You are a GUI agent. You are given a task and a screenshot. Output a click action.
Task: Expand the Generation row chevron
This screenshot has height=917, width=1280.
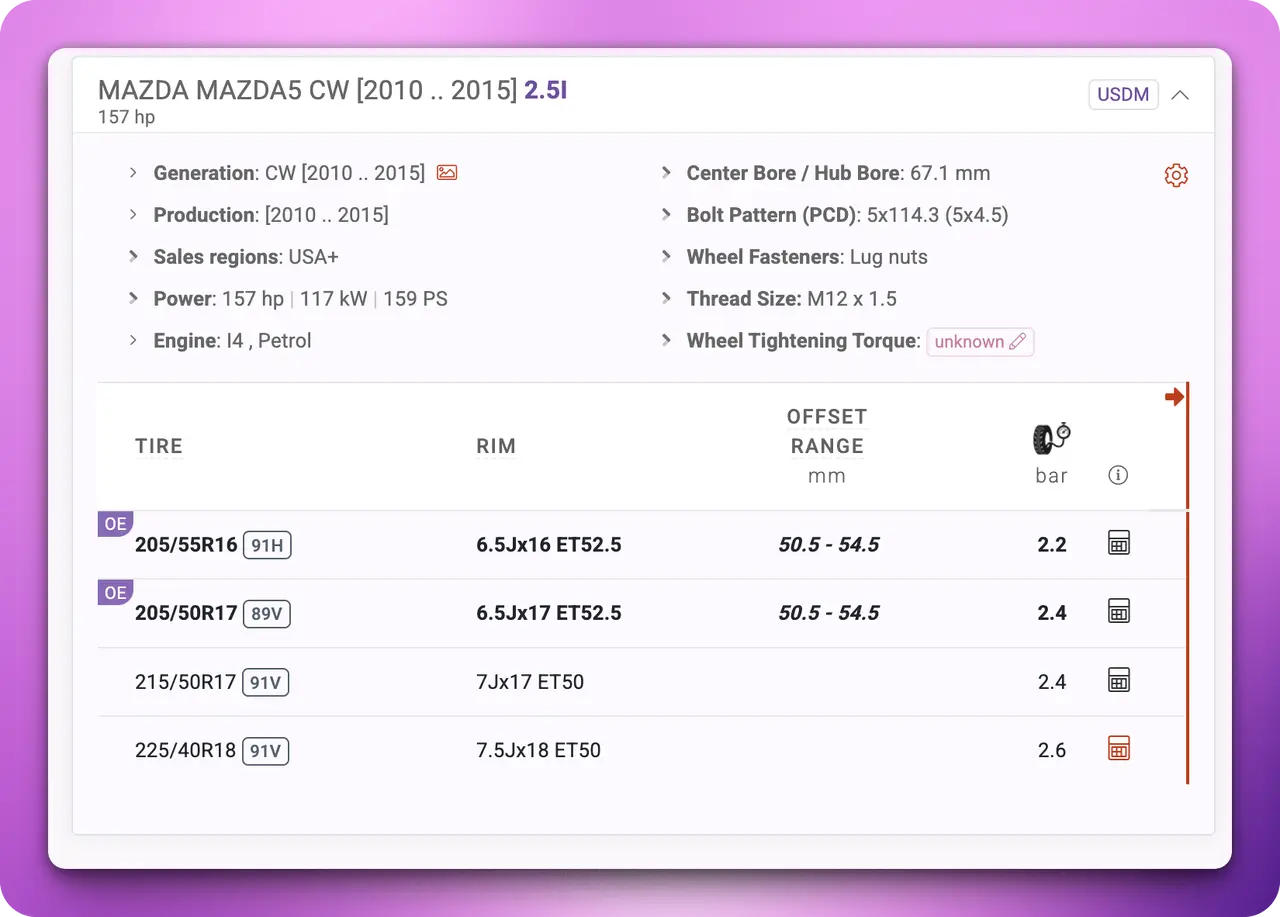point(133,173)
